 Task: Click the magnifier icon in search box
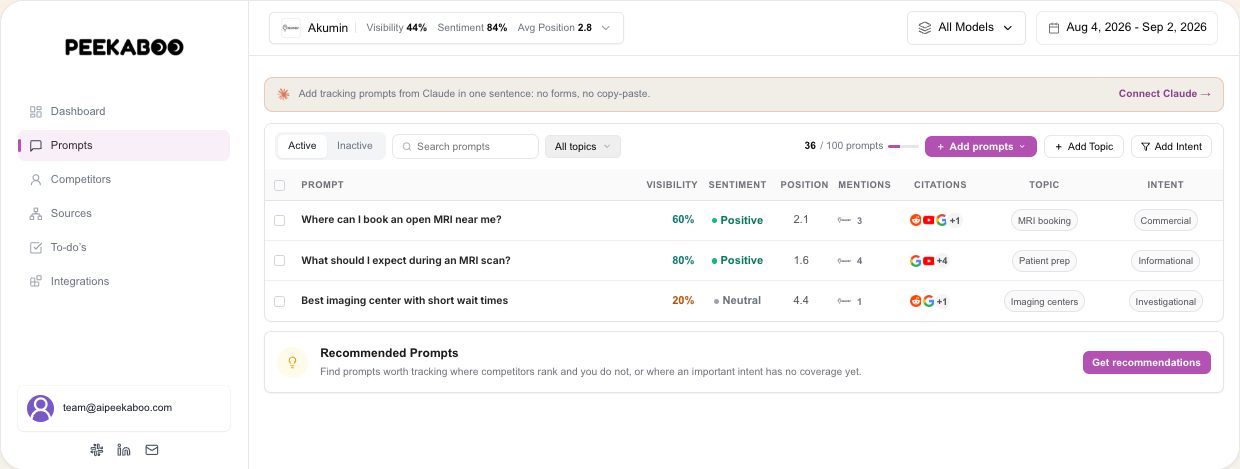point(407,147)
